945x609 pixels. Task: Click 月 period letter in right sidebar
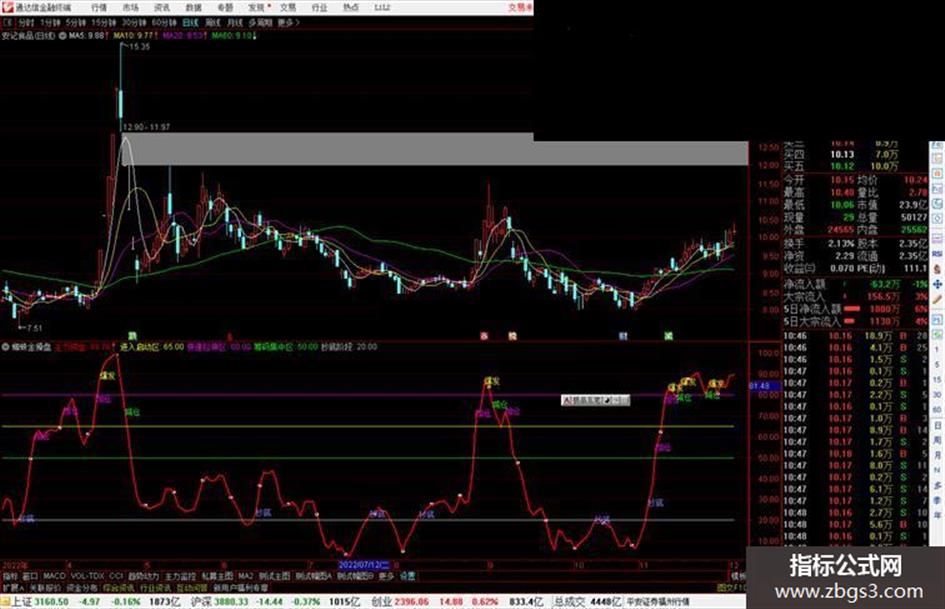point(938,455)
